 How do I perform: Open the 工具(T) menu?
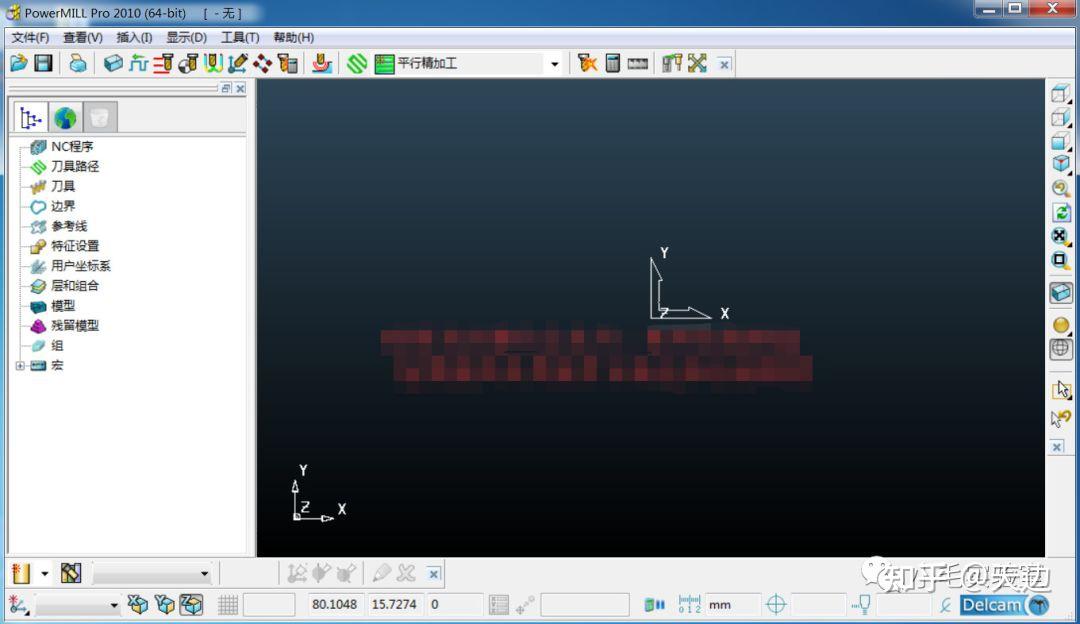click(x=240, y=37)
